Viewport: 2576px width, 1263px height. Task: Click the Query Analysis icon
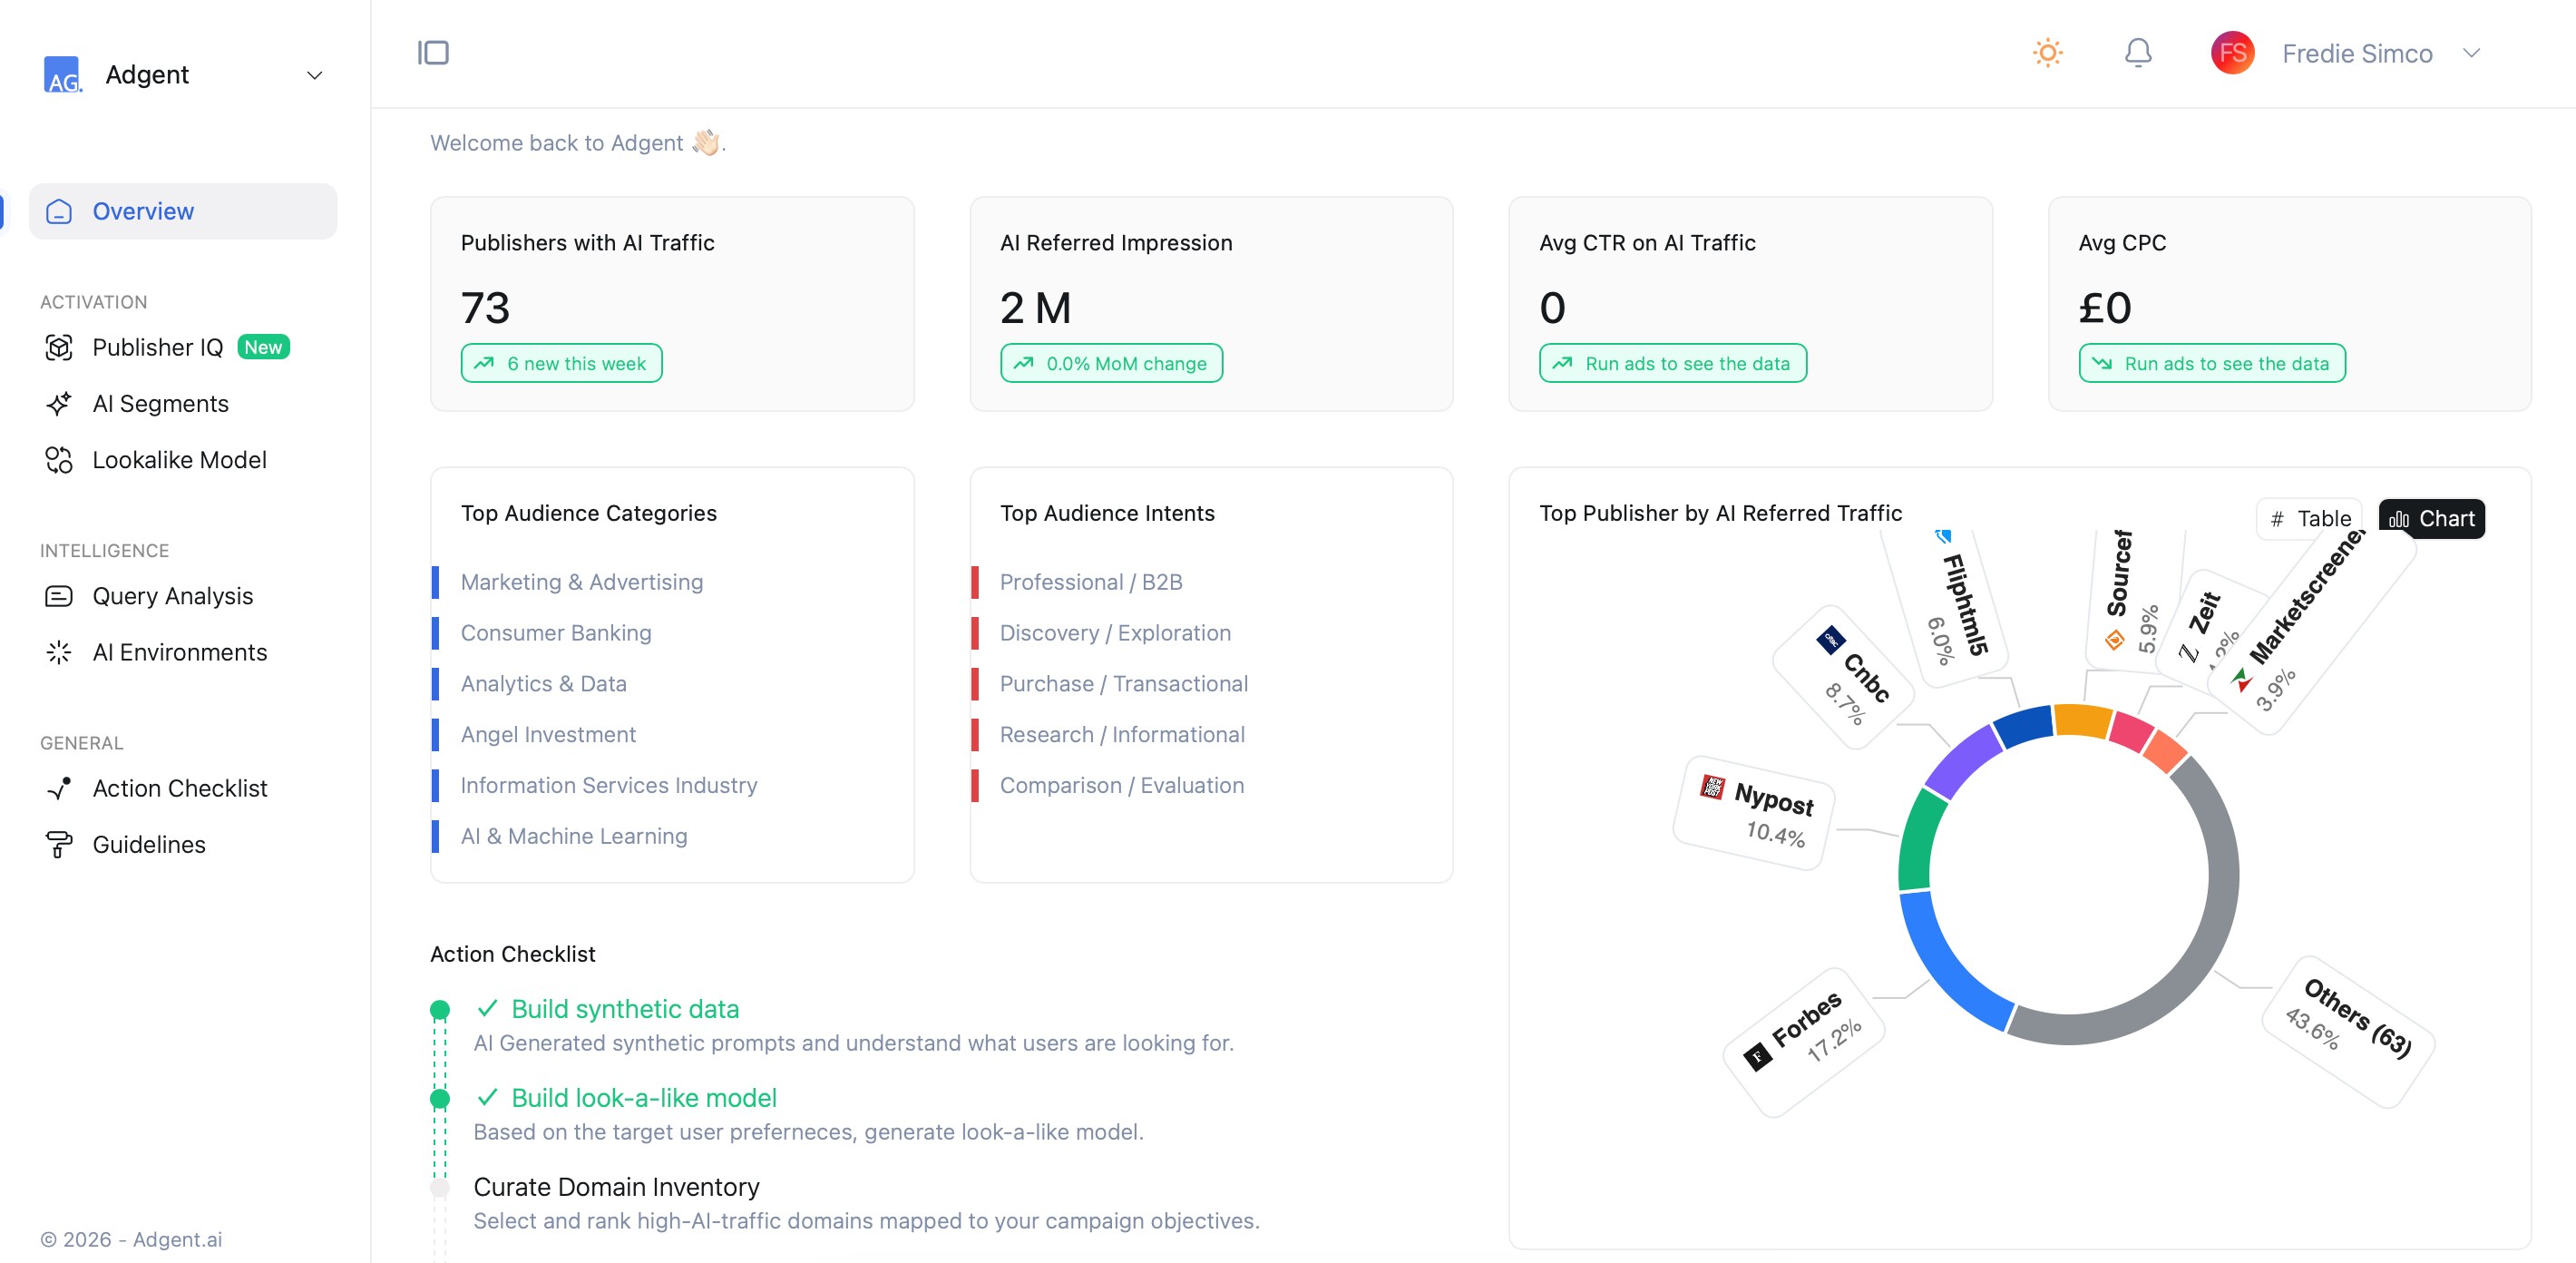point(59,595)
